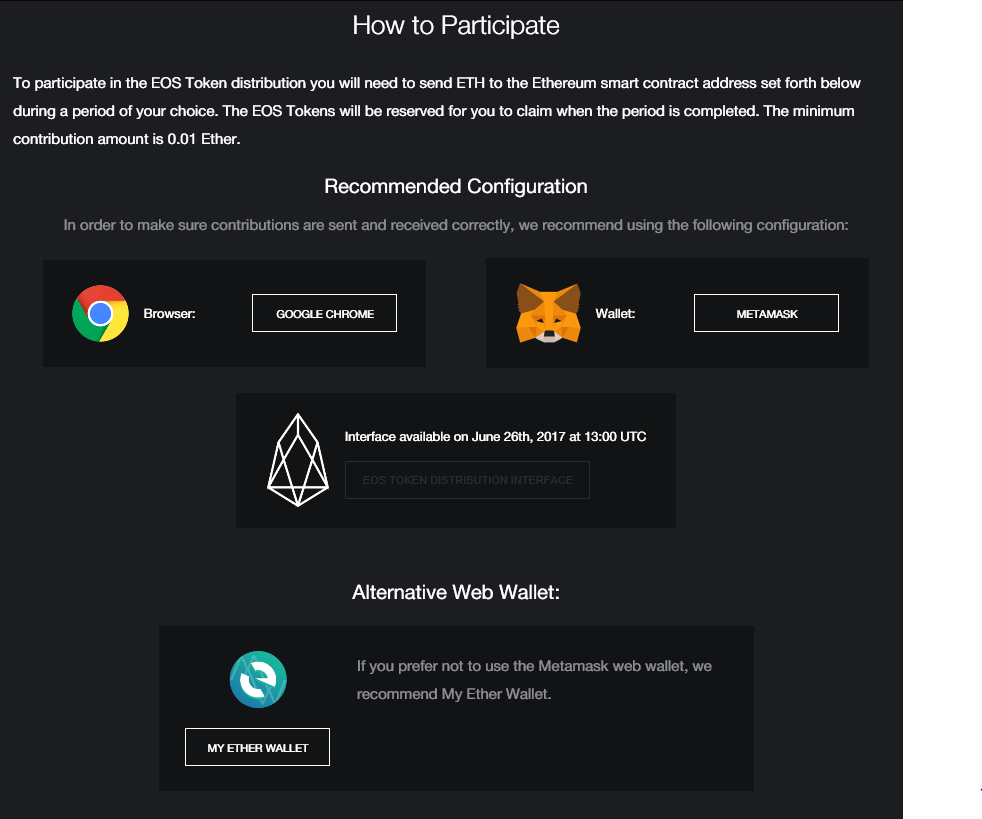The image size is (982, 819).
Task: Click the 'Interface available on June 26th, 2017' text
Action: 495,436
